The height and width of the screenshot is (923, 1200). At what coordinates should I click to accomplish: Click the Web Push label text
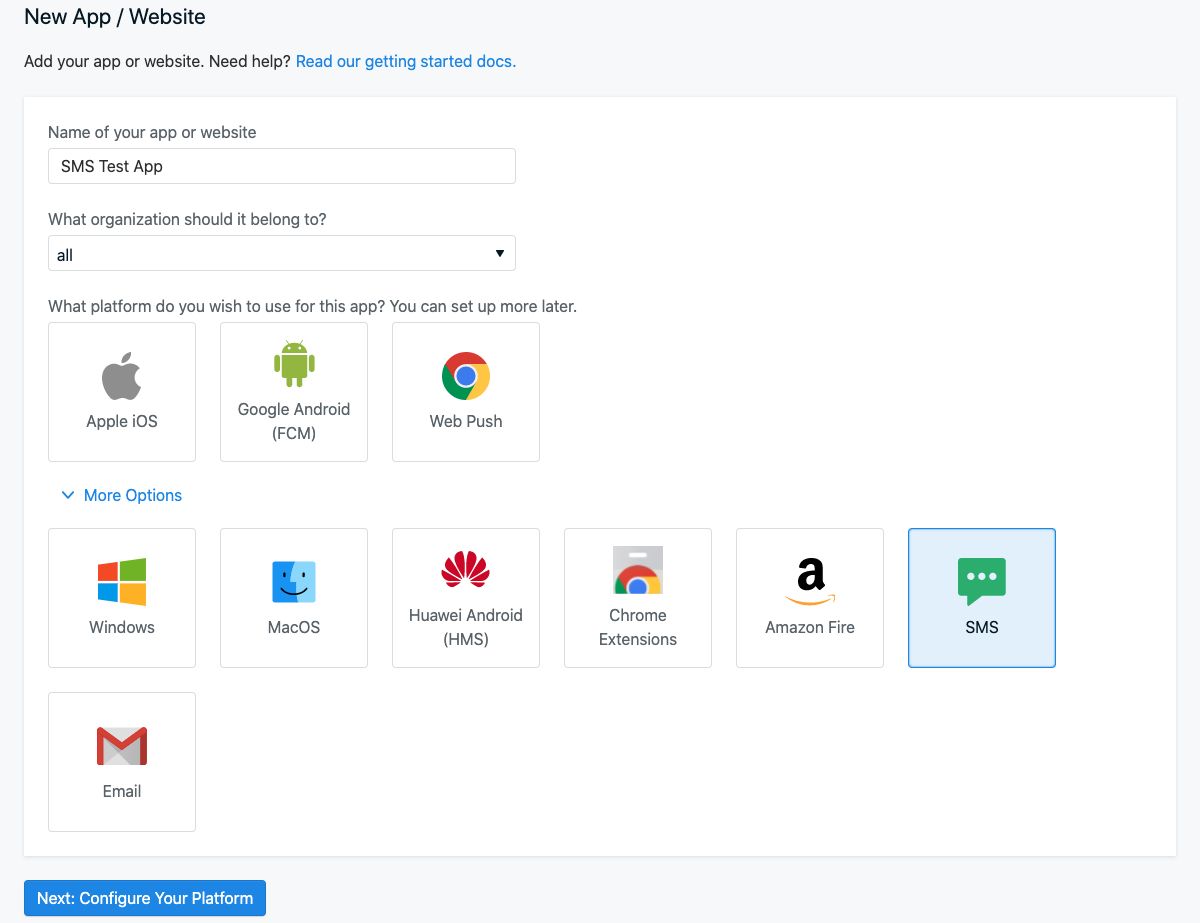(x=466, y=421)
